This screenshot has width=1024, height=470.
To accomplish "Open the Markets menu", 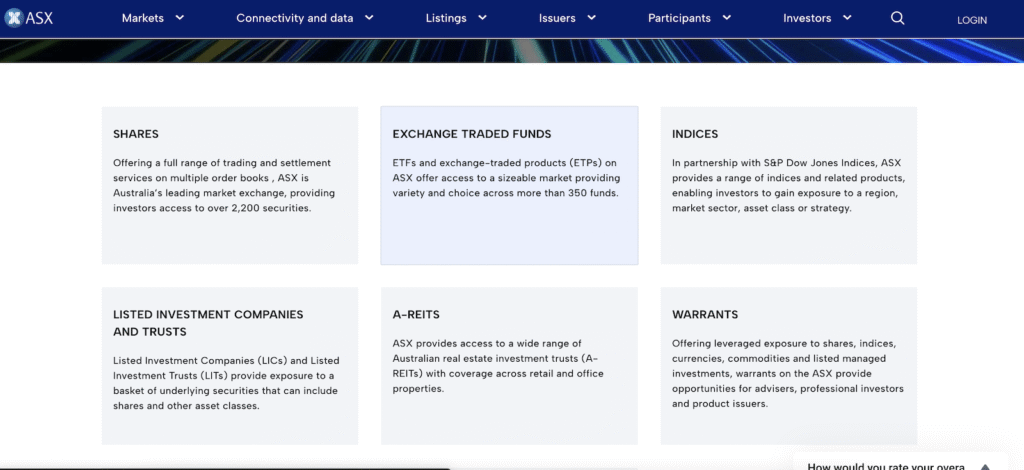I will pos(142,18).
